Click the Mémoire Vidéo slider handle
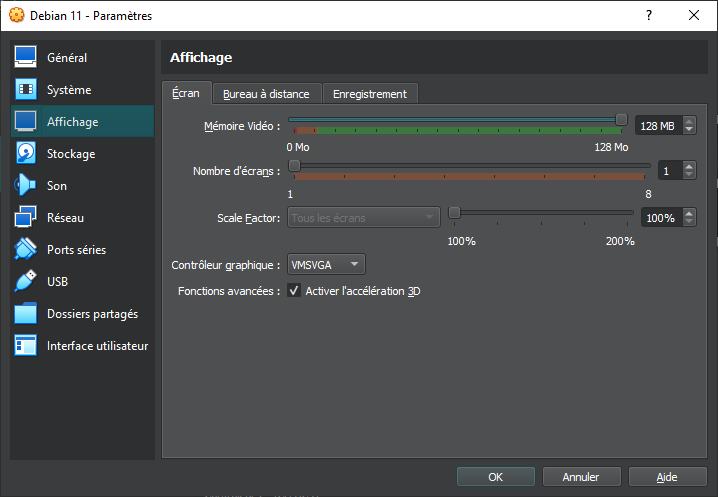This screenshot has width=718, height=497. [621, 120]
